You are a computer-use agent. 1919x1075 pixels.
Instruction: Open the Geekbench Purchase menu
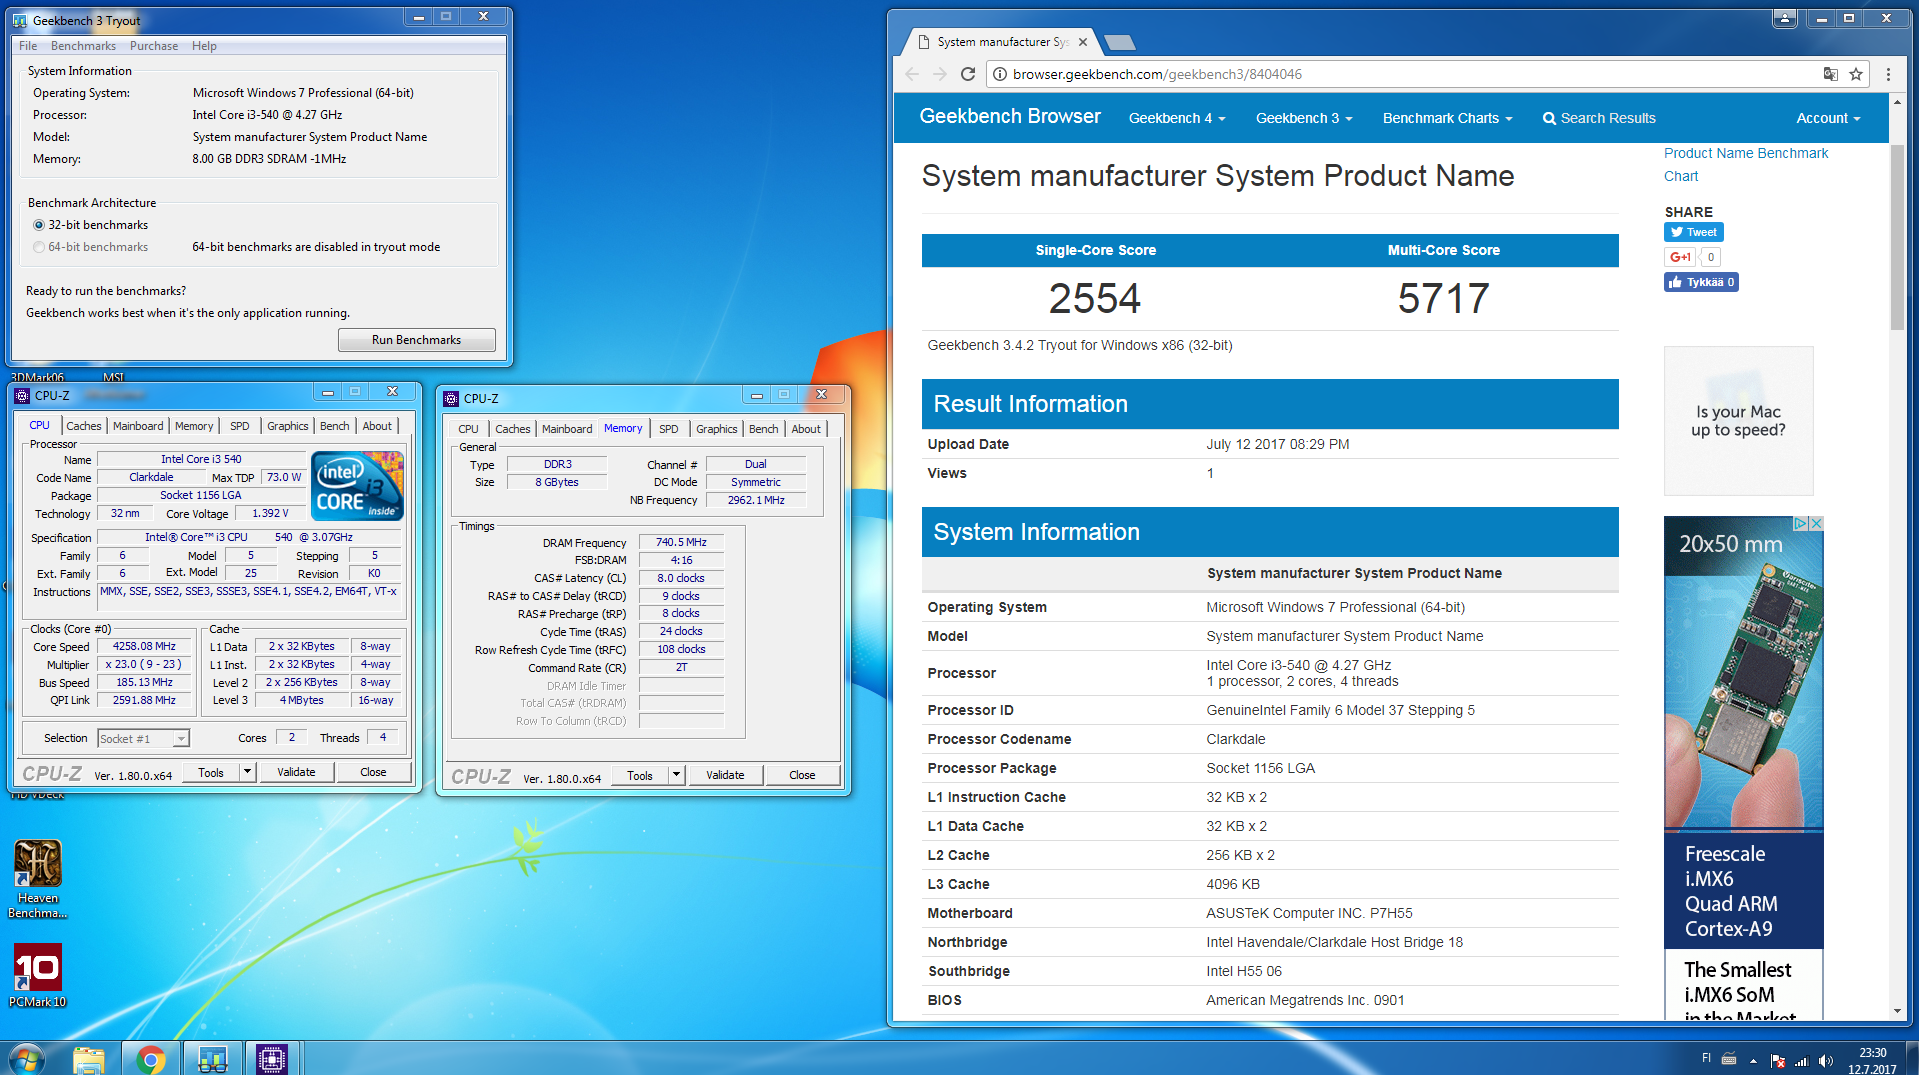pos(154,46)
